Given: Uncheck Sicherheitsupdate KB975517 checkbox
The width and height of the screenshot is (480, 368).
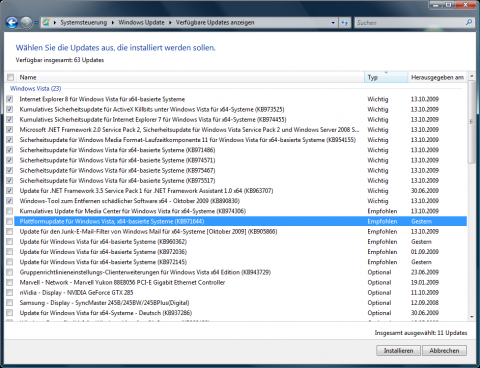Looking at the screenshot, I should tap(10, 180).
